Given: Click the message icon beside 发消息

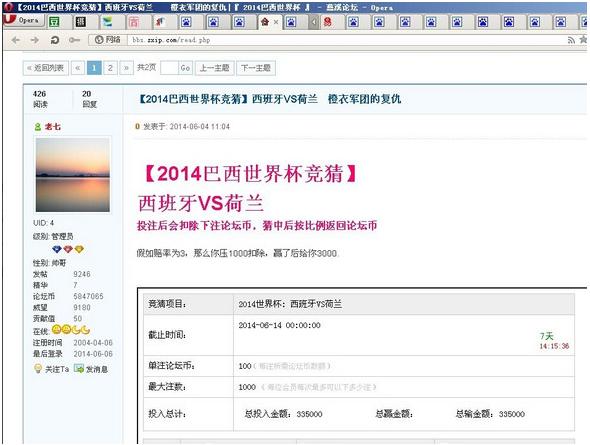Looking at the screenshot, I should coord(79,369).
